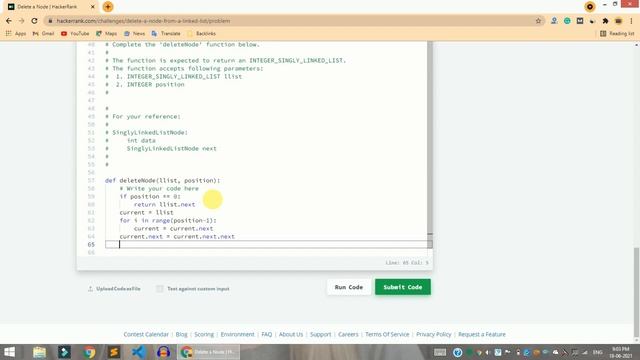The image size is (640, 360).
Task: Open the on-screen keyboard tray icon
Action: [440, 352]
